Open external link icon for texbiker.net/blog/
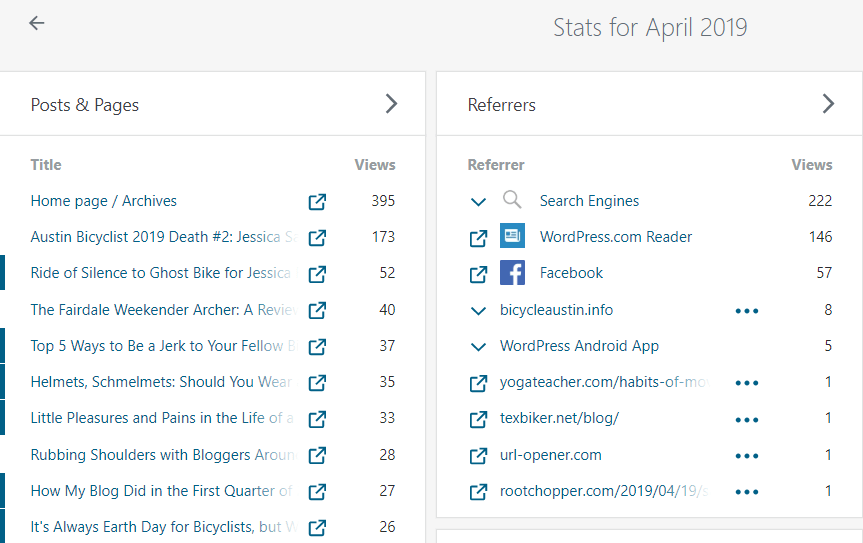 [478, 419]
